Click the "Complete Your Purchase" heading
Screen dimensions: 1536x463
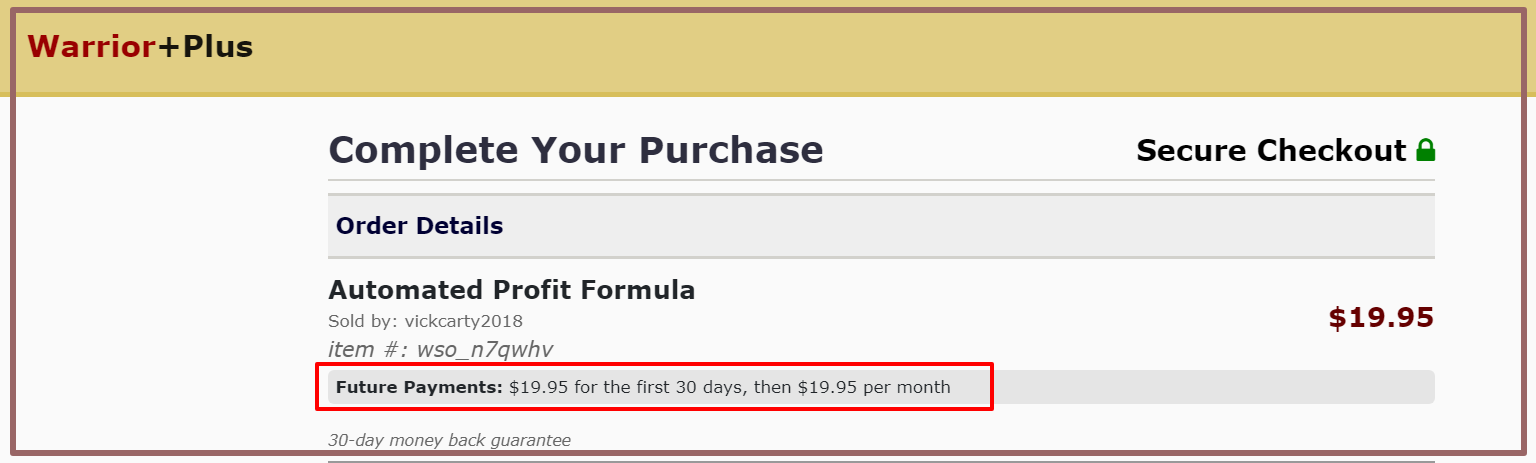pyautogui.click(x=576, y=150)
